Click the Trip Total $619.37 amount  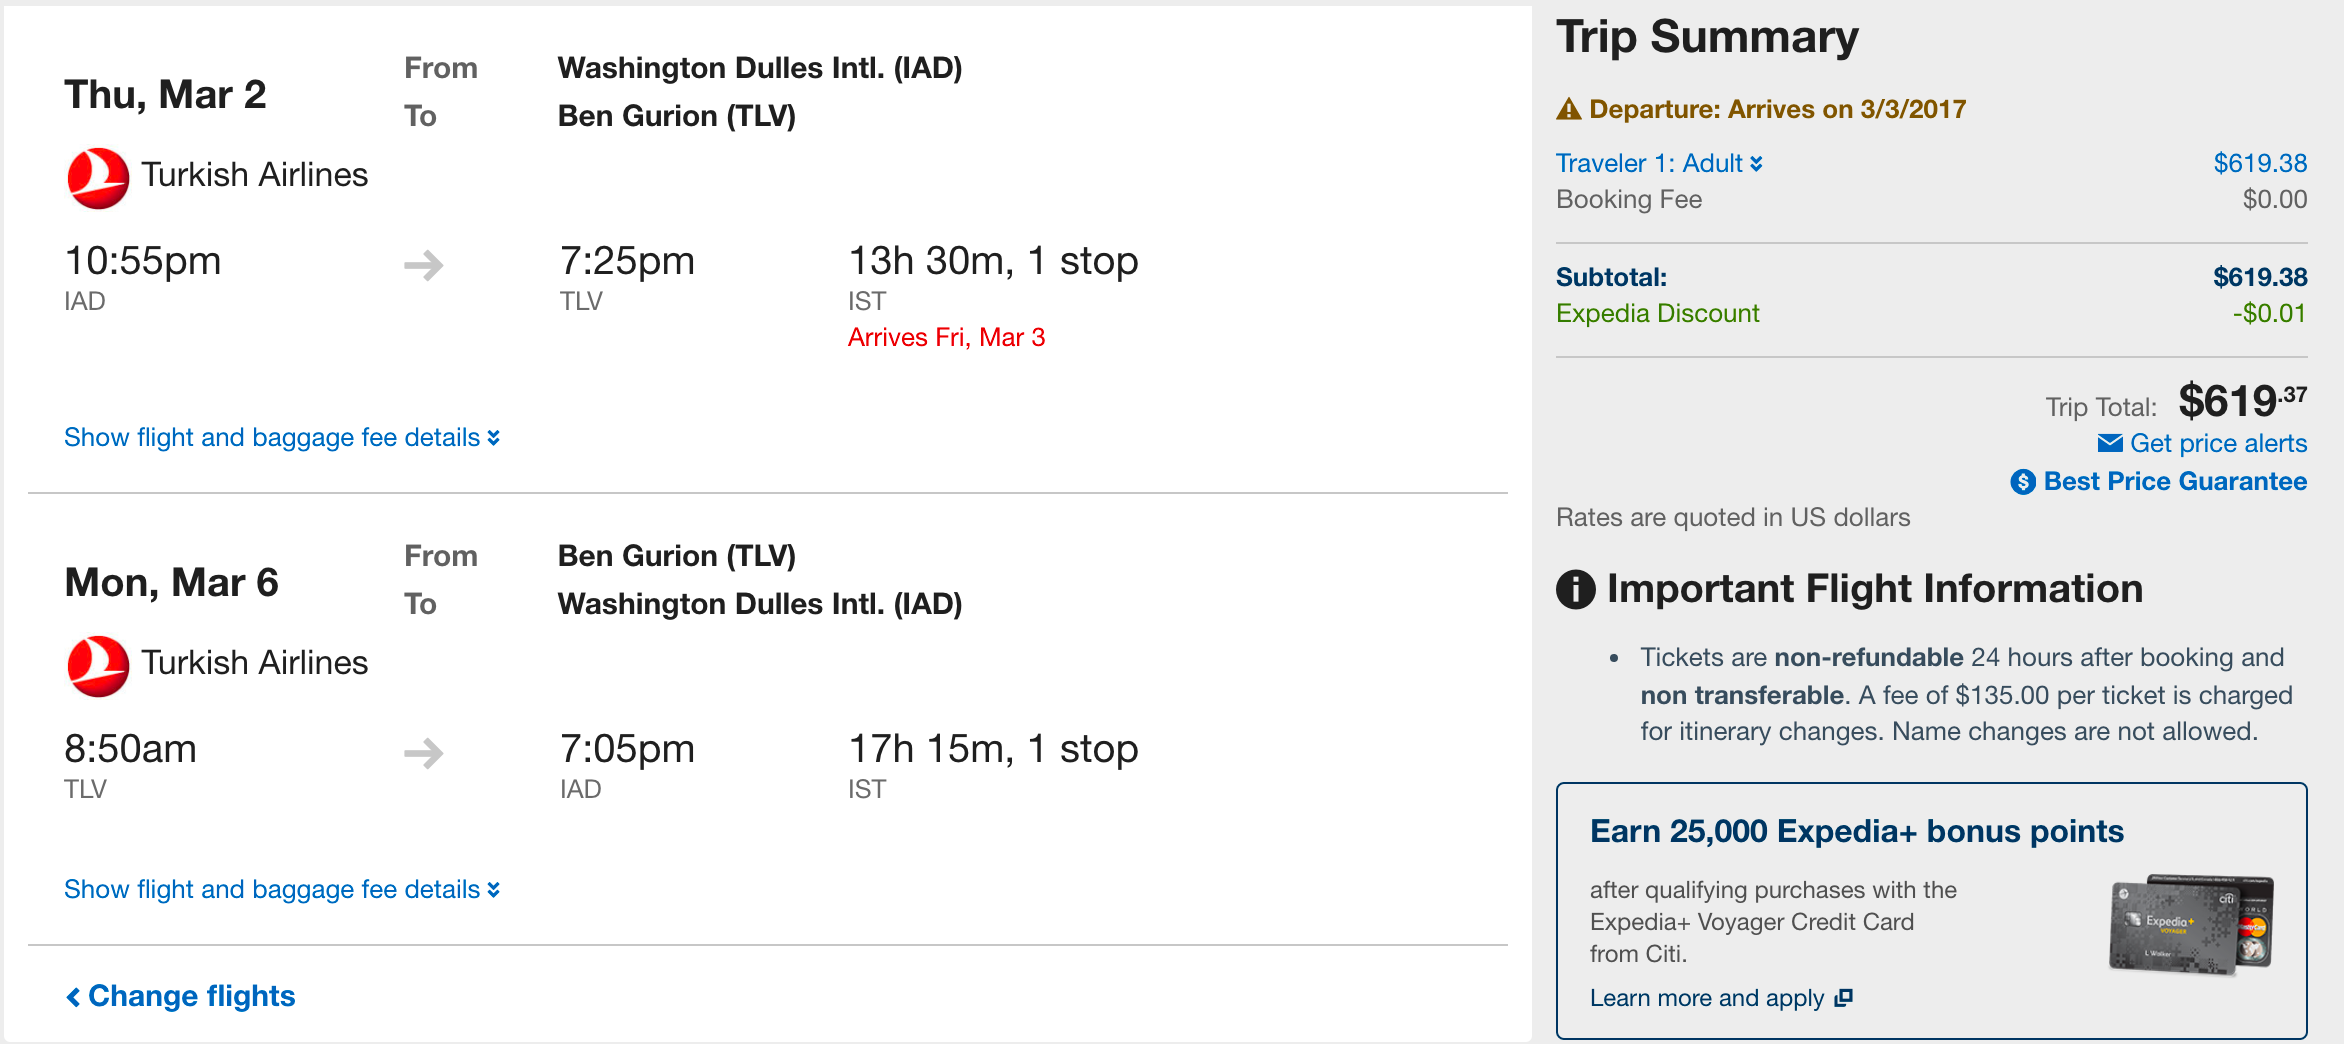coord(2242,401)
